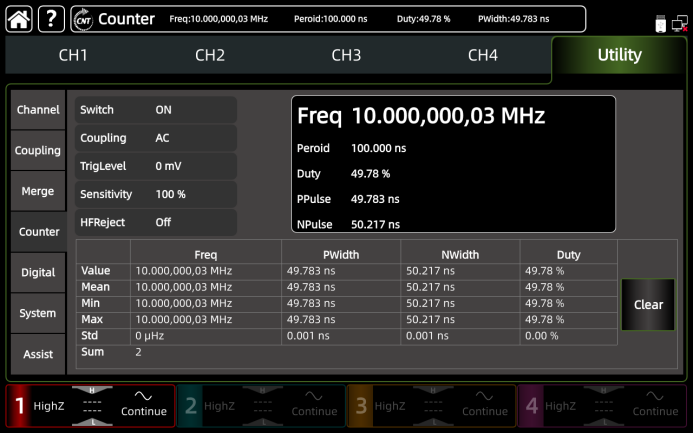Select the Utility tab
This screenshot has height=433, width=693.
coord(620,55)
